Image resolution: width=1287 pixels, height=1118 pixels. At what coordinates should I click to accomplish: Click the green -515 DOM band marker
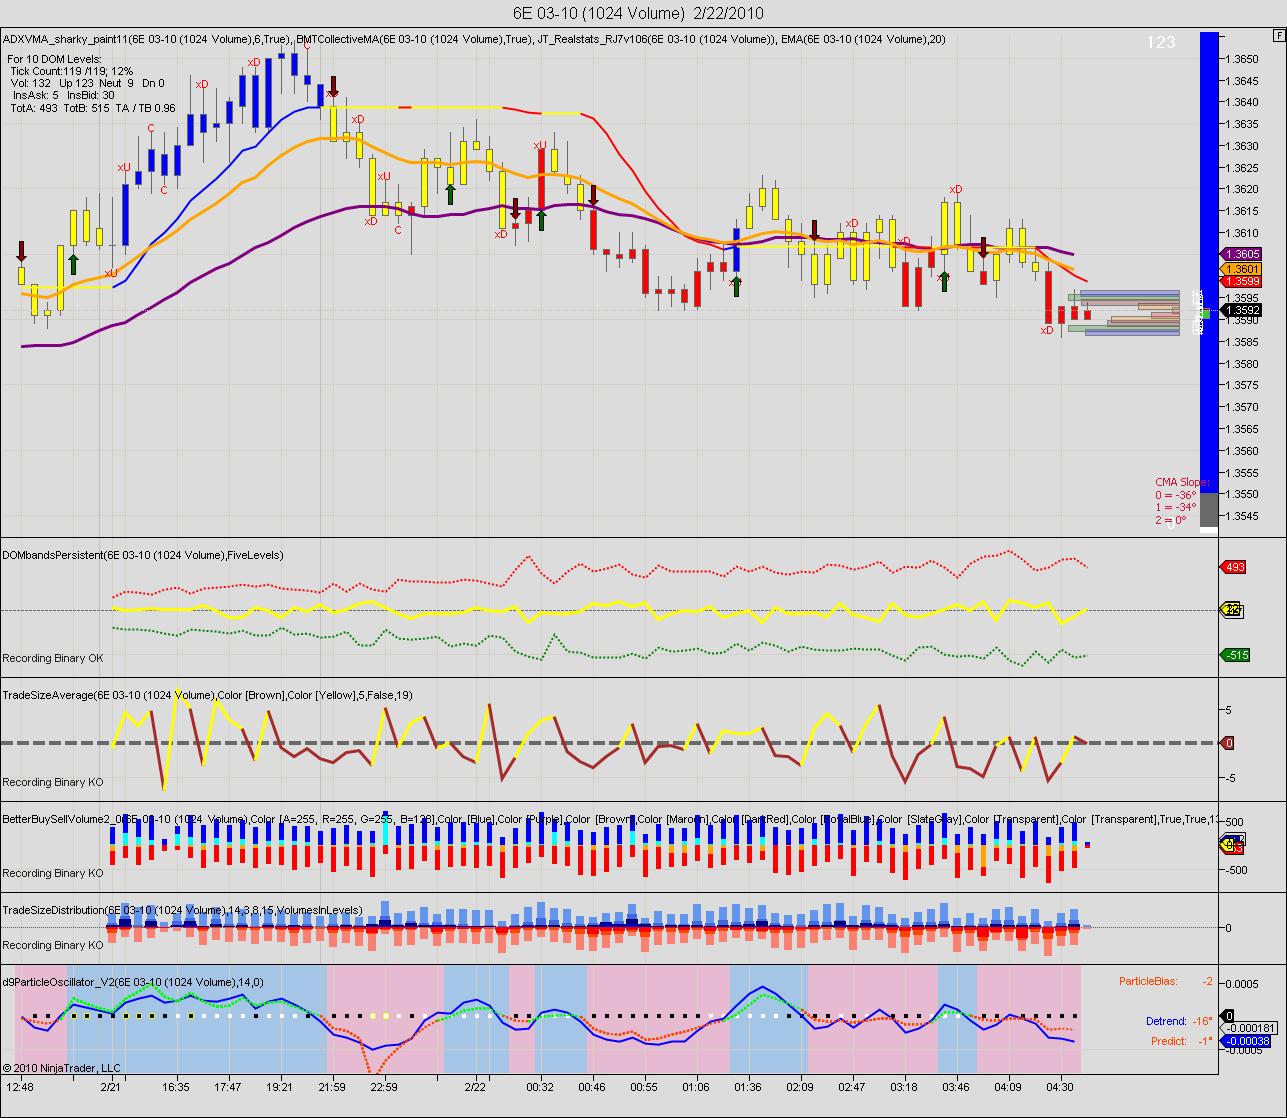[1236, 656]
